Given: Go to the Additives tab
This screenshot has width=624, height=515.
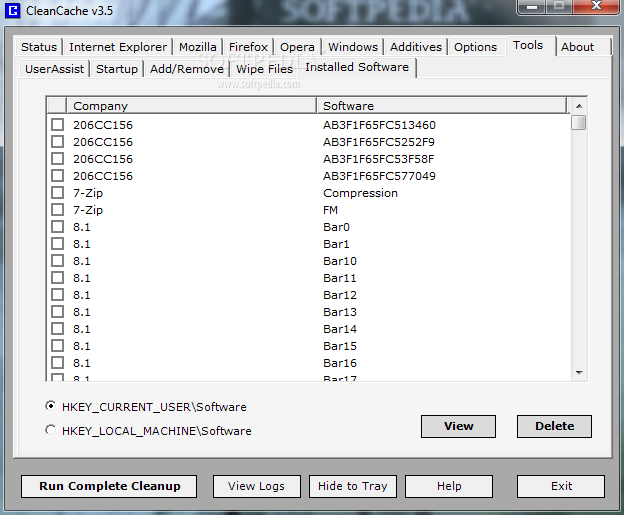Looking at the screenshot, I should click(416, 47).
